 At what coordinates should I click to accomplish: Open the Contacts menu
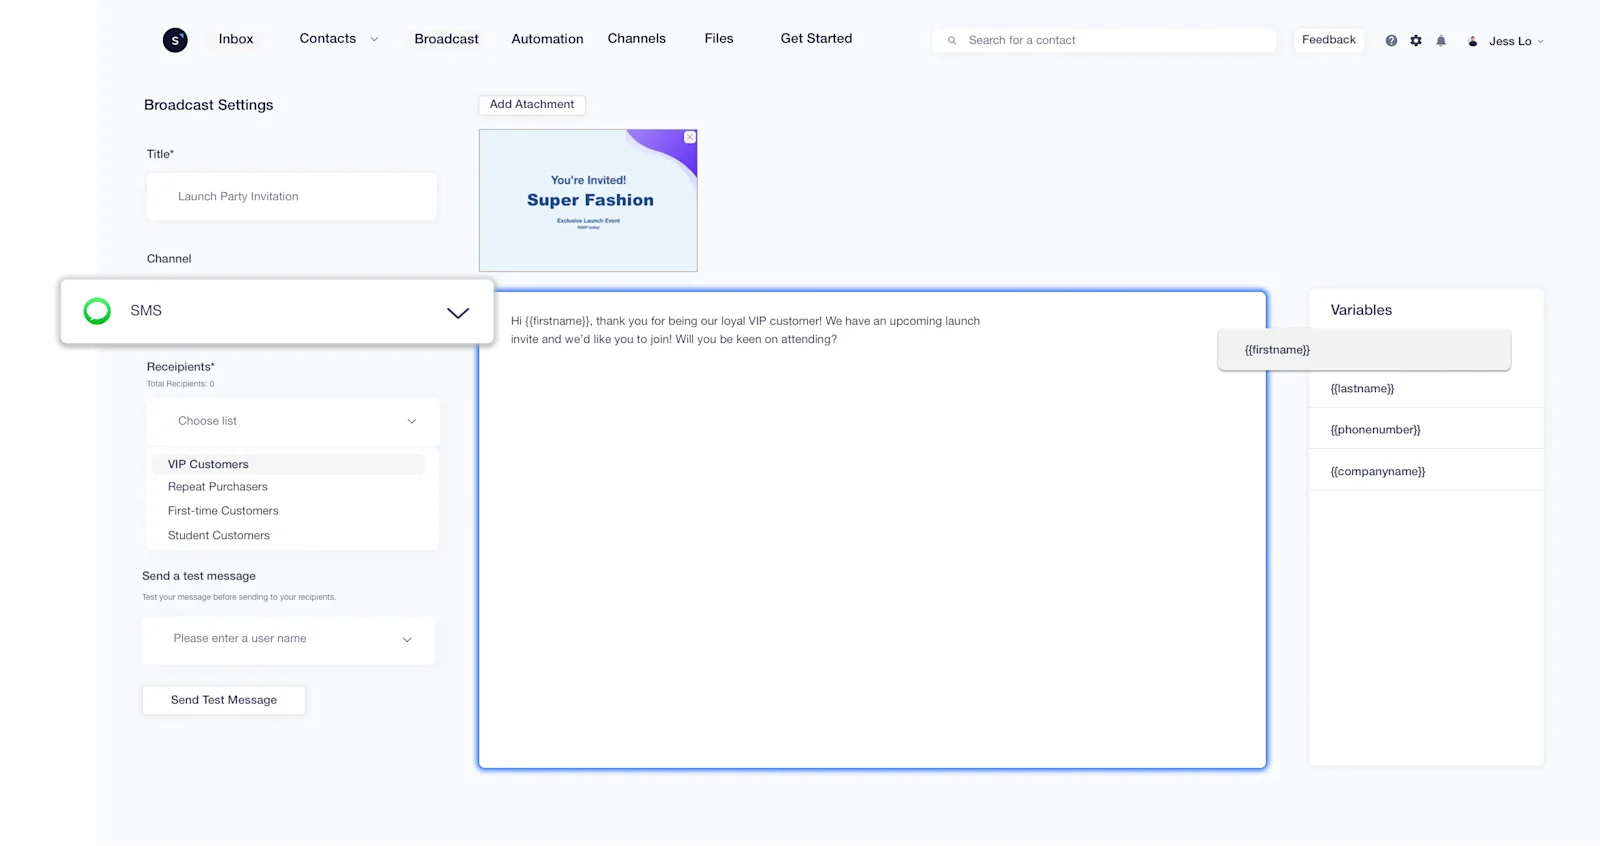pyautogui.click(x=328, y=39)
